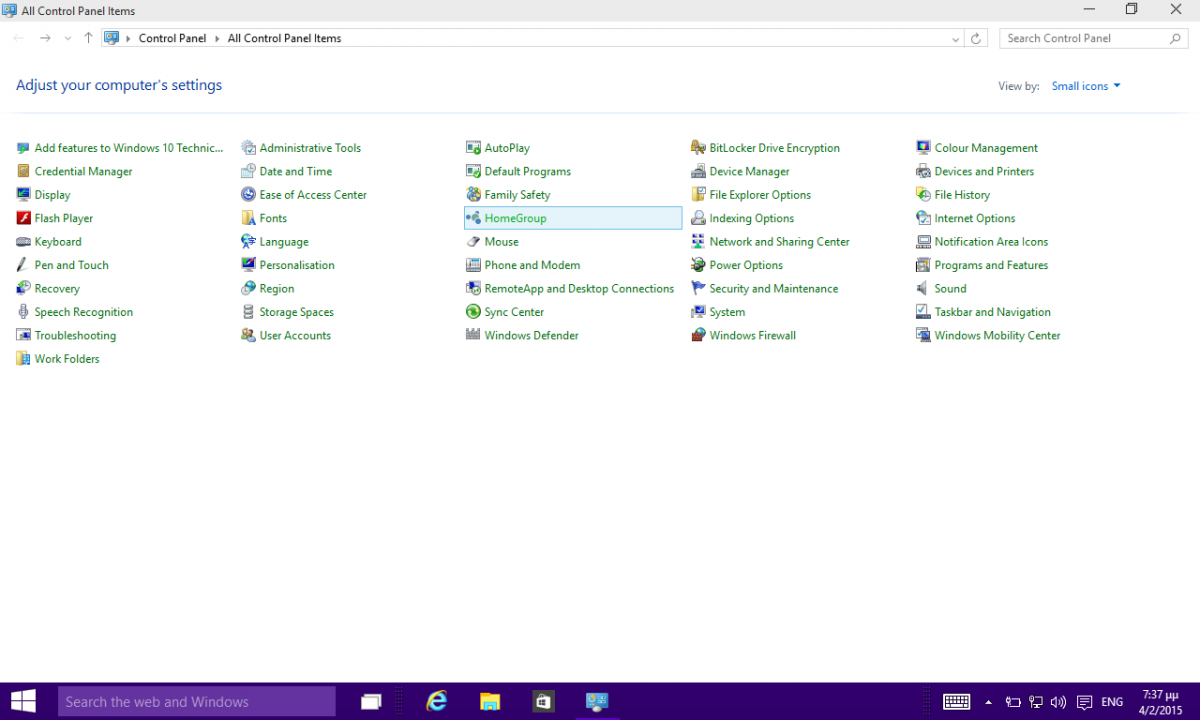Click the Ease of Access Center icon
Image resolution: width=1200 pixels, height=720 pixels.
pos(248,195)
